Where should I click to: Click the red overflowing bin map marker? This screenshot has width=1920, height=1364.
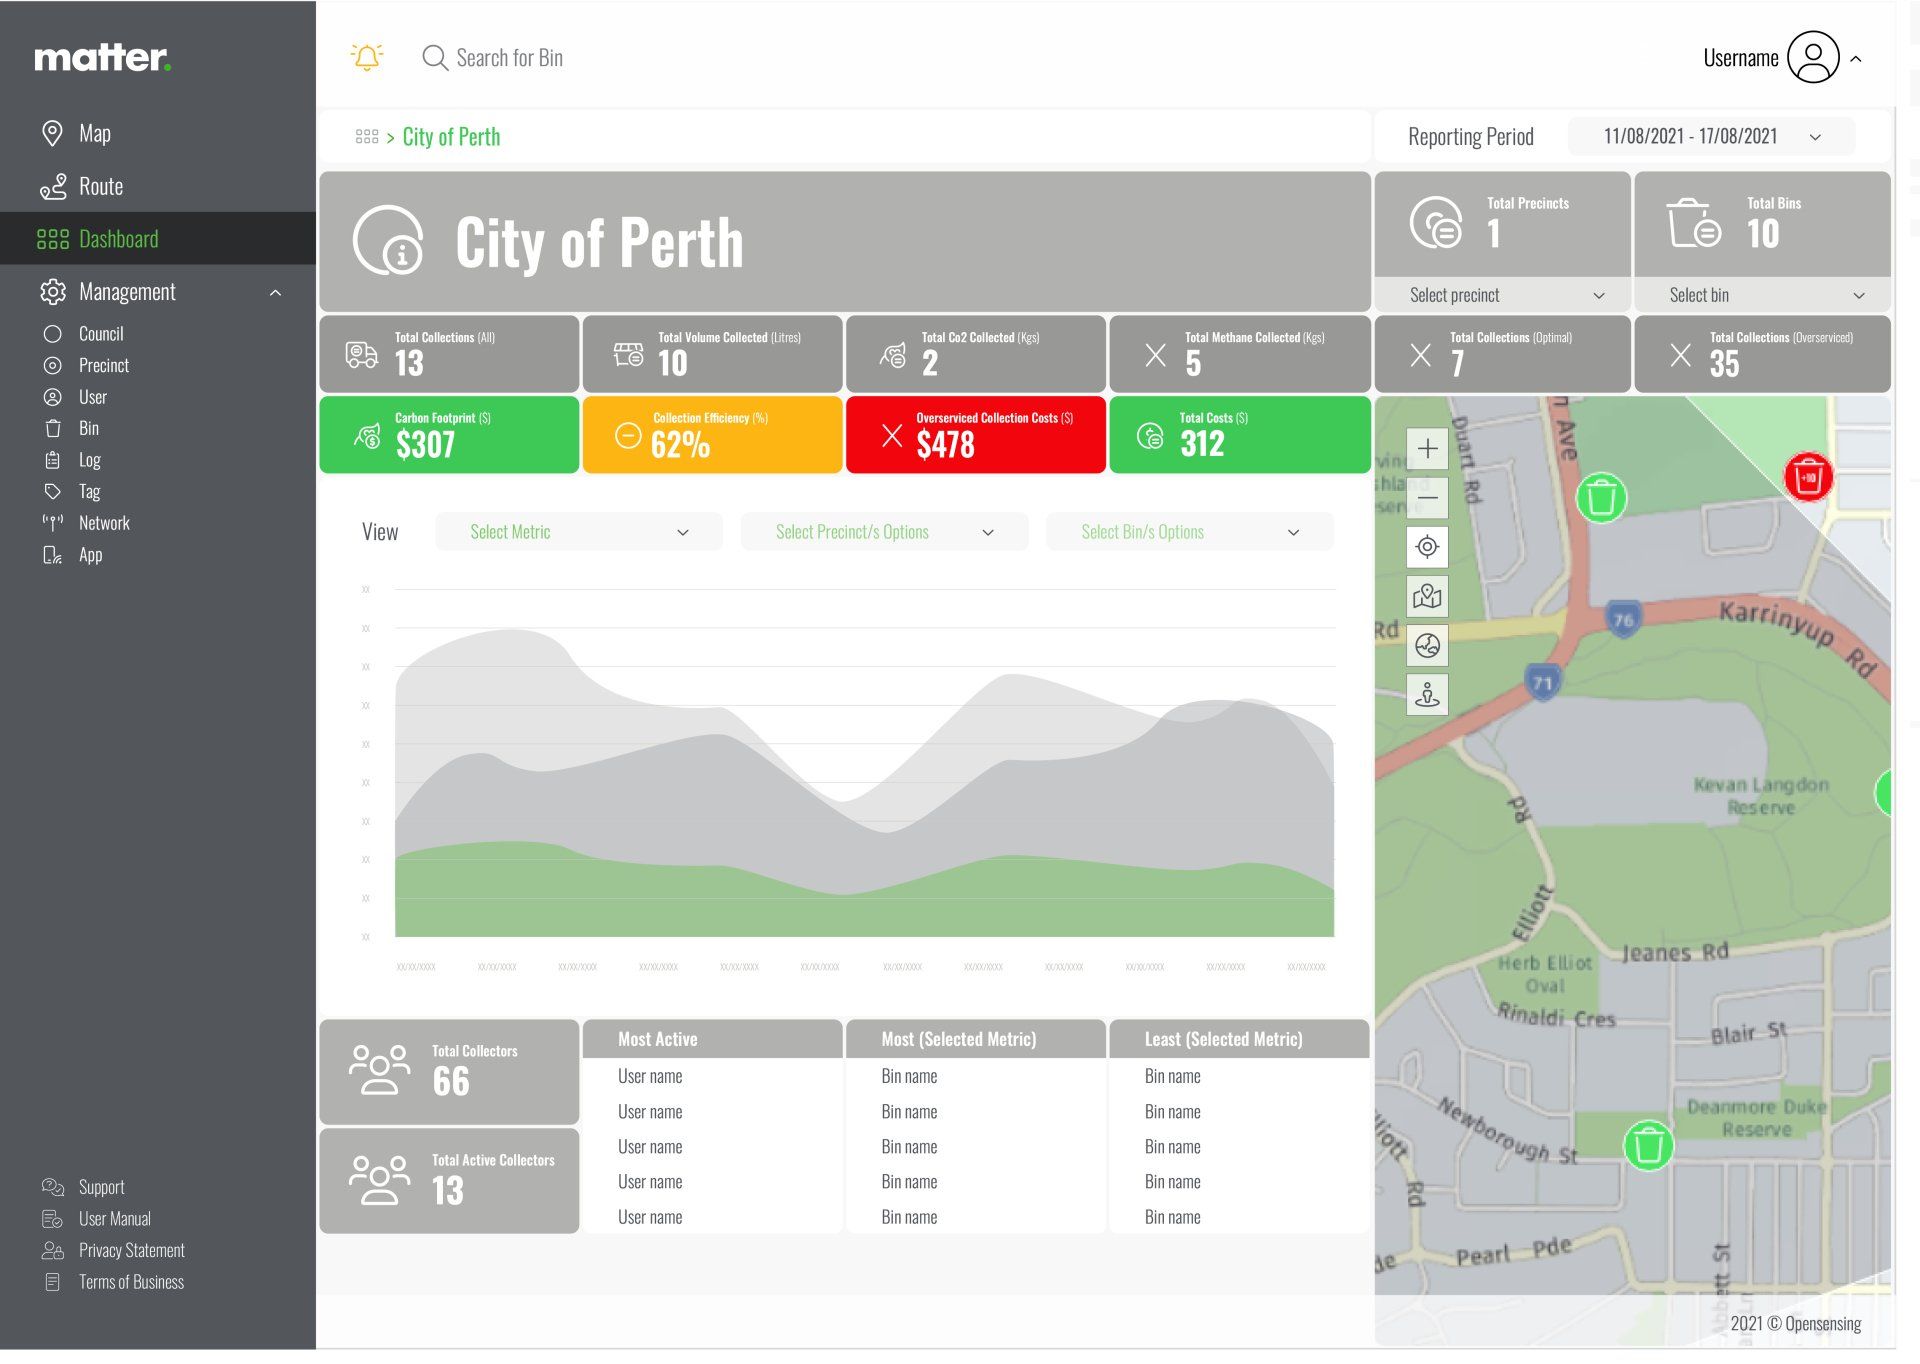[x=1808, y=477]
